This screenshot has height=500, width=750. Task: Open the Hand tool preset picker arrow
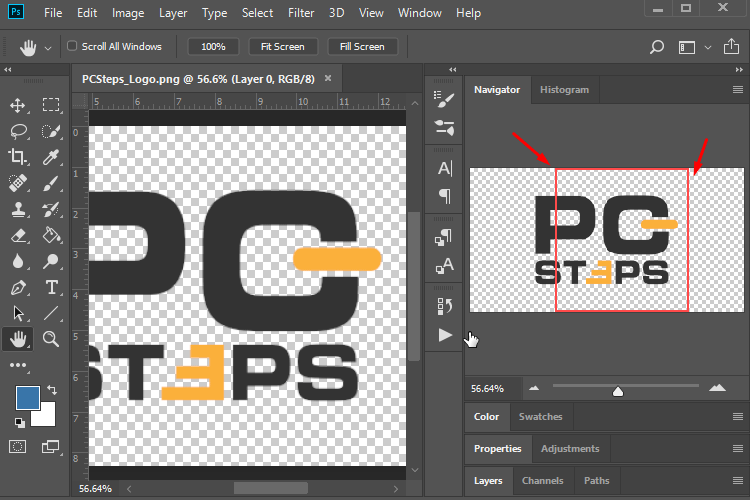point(48,48)
